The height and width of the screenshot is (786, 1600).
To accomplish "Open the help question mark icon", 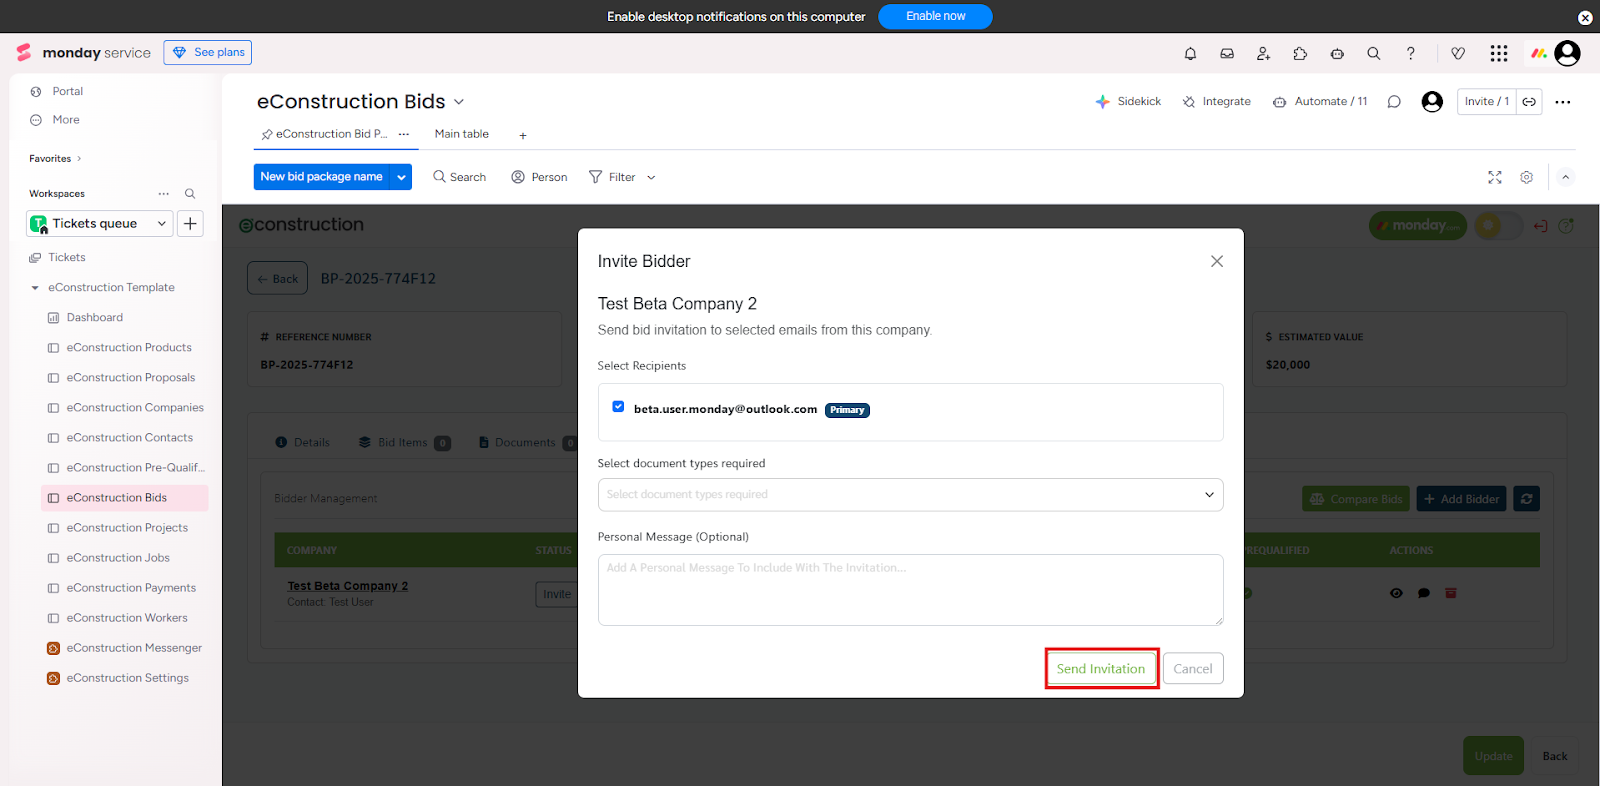I will (1411, 54).
